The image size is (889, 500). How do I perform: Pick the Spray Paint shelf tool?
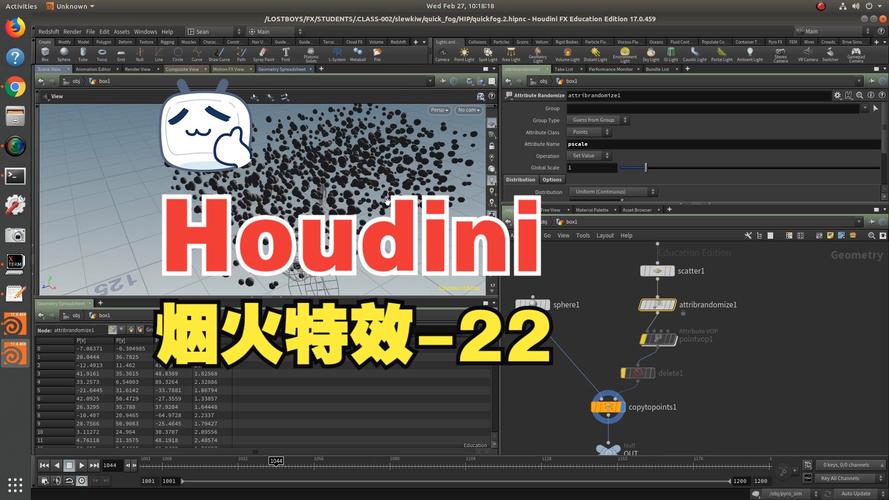click(x=263, y=54)
